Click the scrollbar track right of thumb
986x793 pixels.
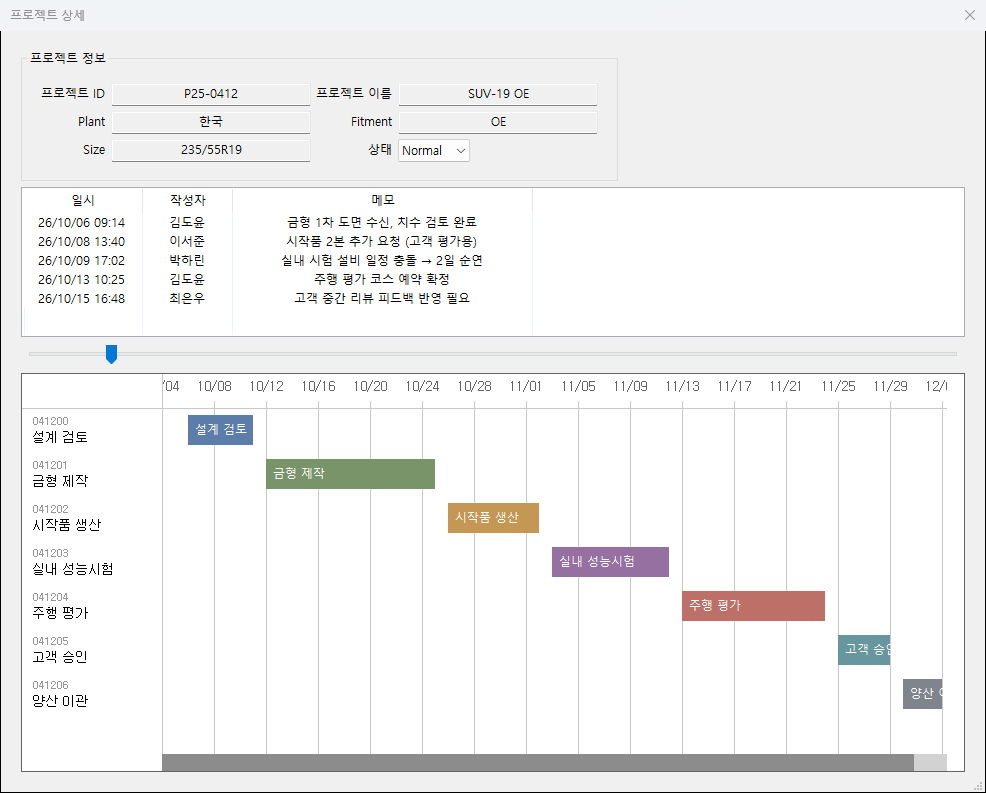930,762
